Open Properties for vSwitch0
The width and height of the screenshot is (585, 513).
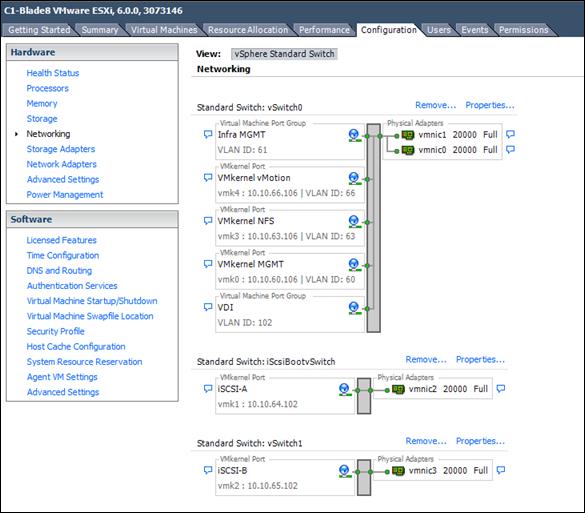[489, 105]
